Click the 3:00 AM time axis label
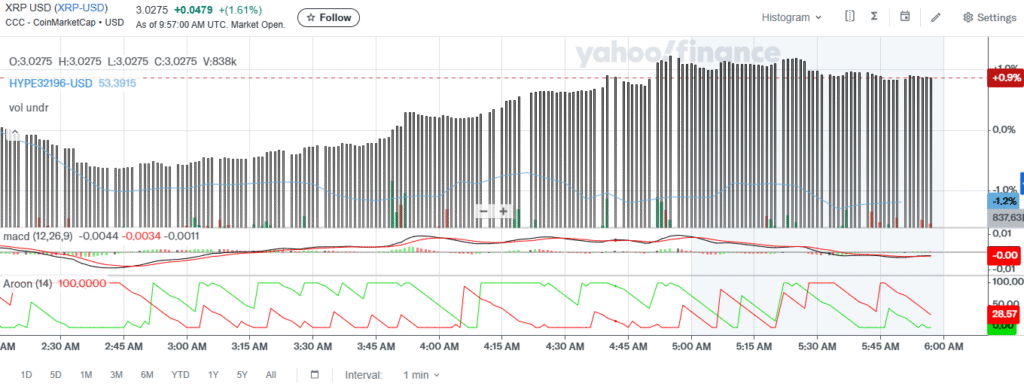The image size is (1024, 387). (186, 347)
